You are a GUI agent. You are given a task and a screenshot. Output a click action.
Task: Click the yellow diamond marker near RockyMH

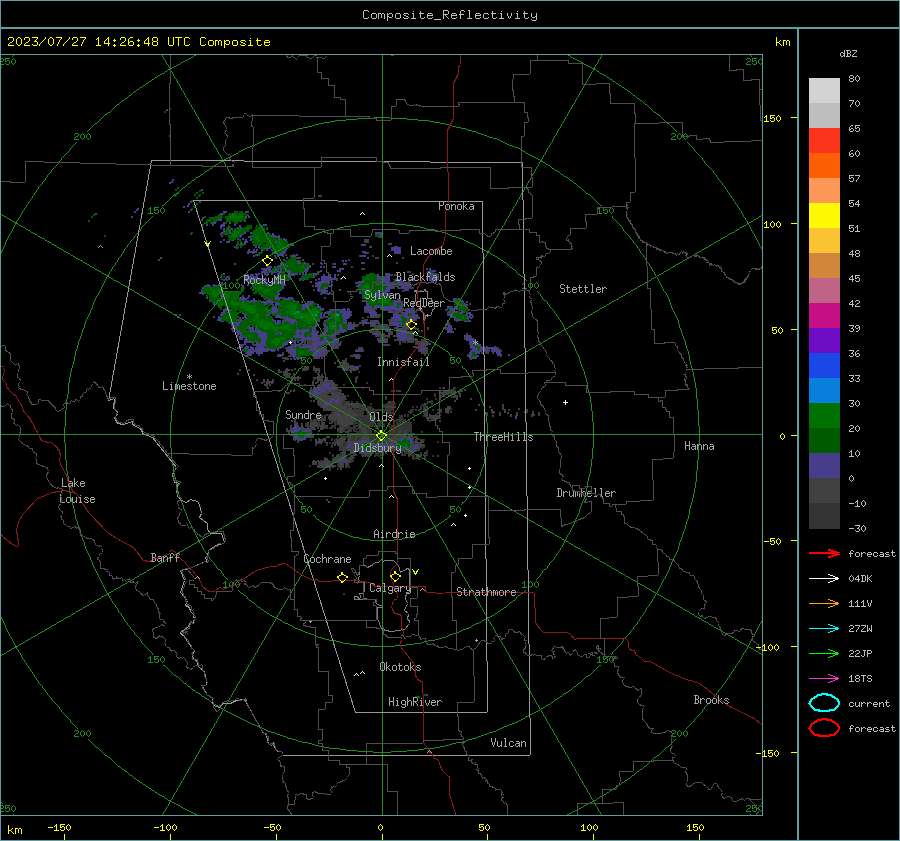[267, 261]
